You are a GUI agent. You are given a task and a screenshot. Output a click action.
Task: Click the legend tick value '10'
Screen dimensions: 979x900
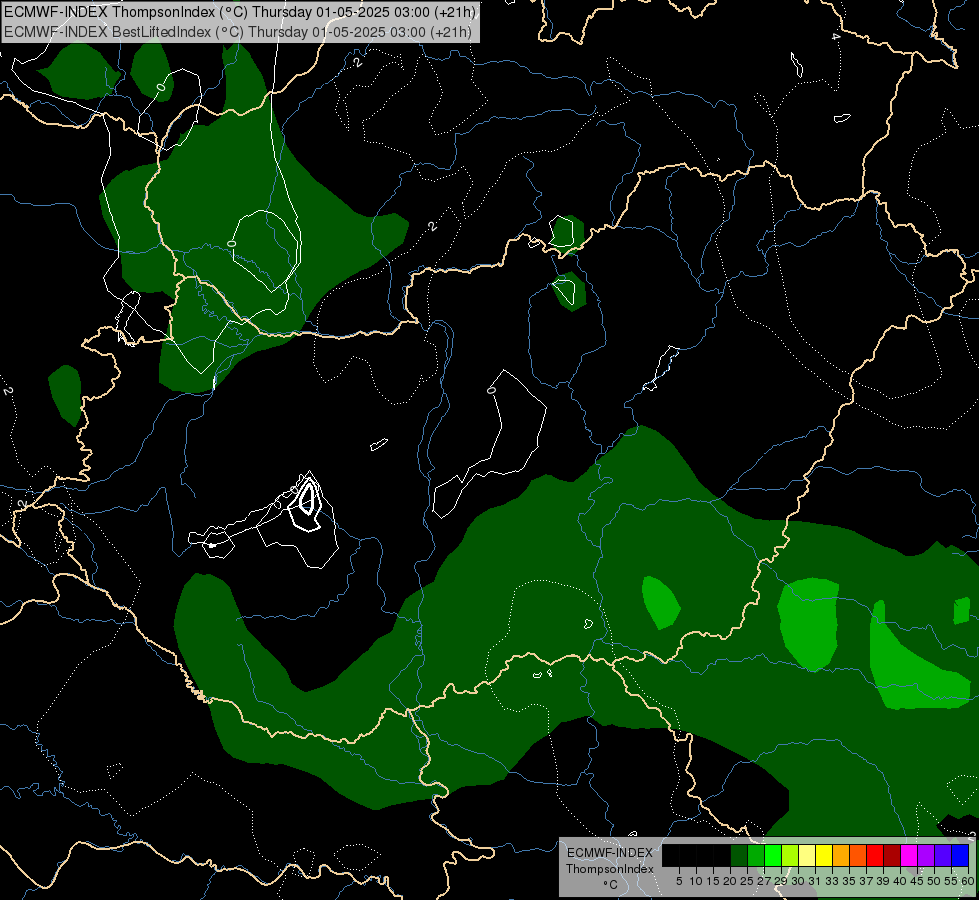pos(696,881)
